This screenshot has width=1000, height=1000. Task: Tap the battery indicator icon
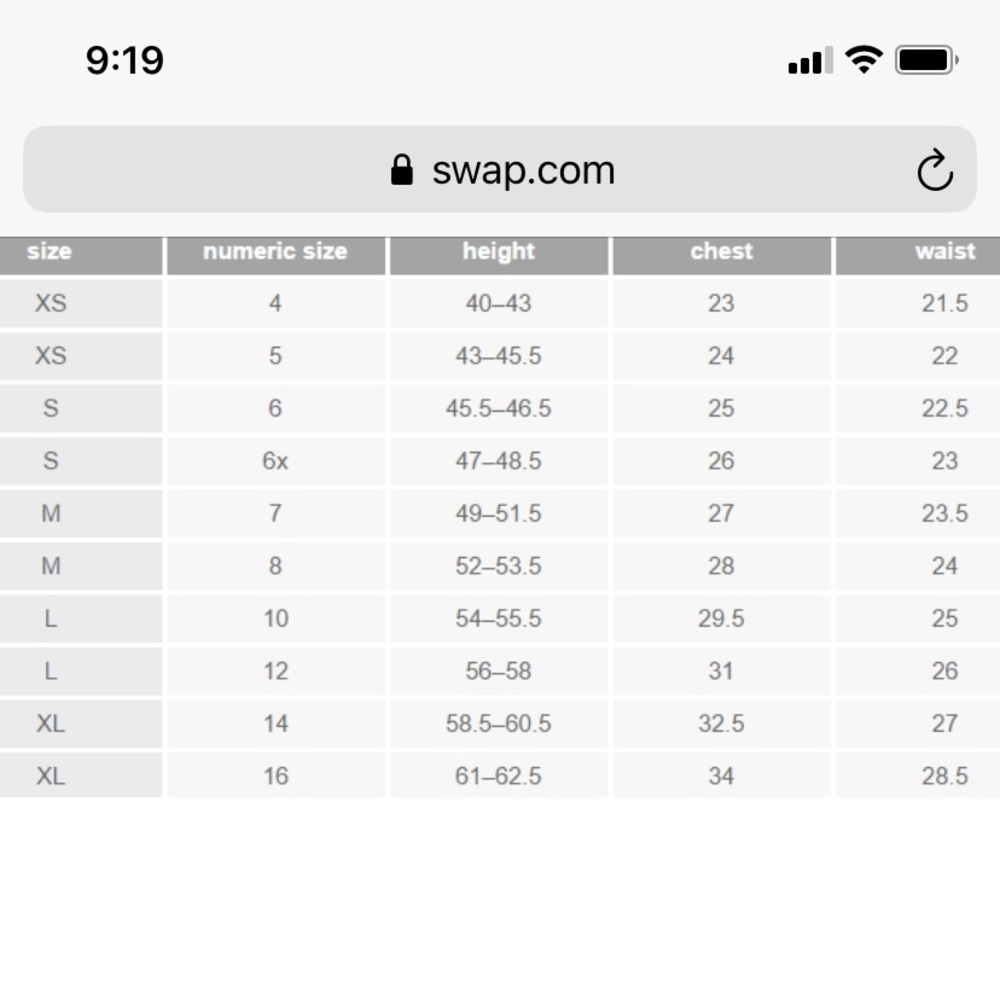(927, 60)
